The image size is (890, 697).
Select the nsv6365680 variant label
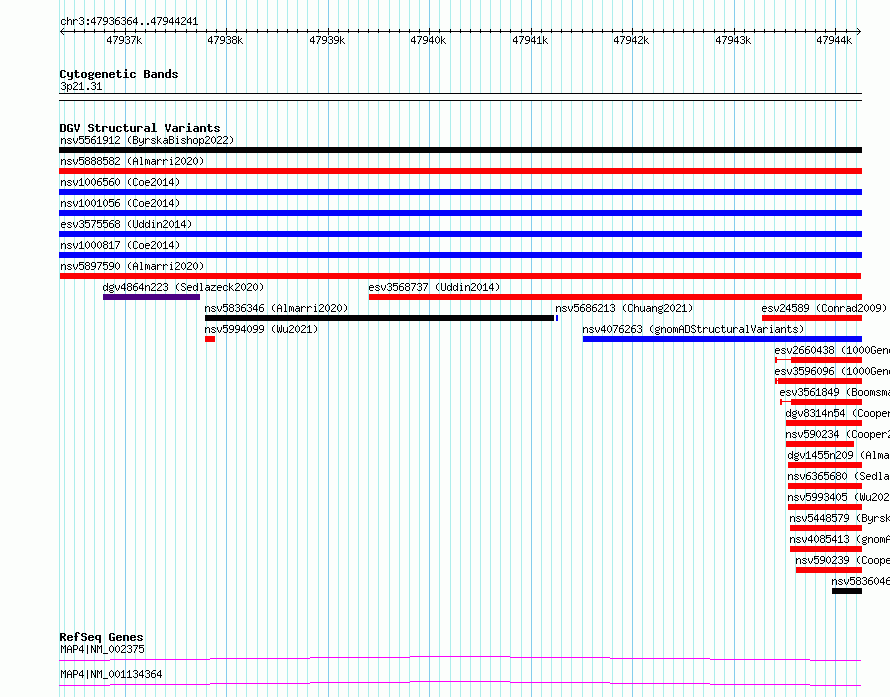(838, 476)
